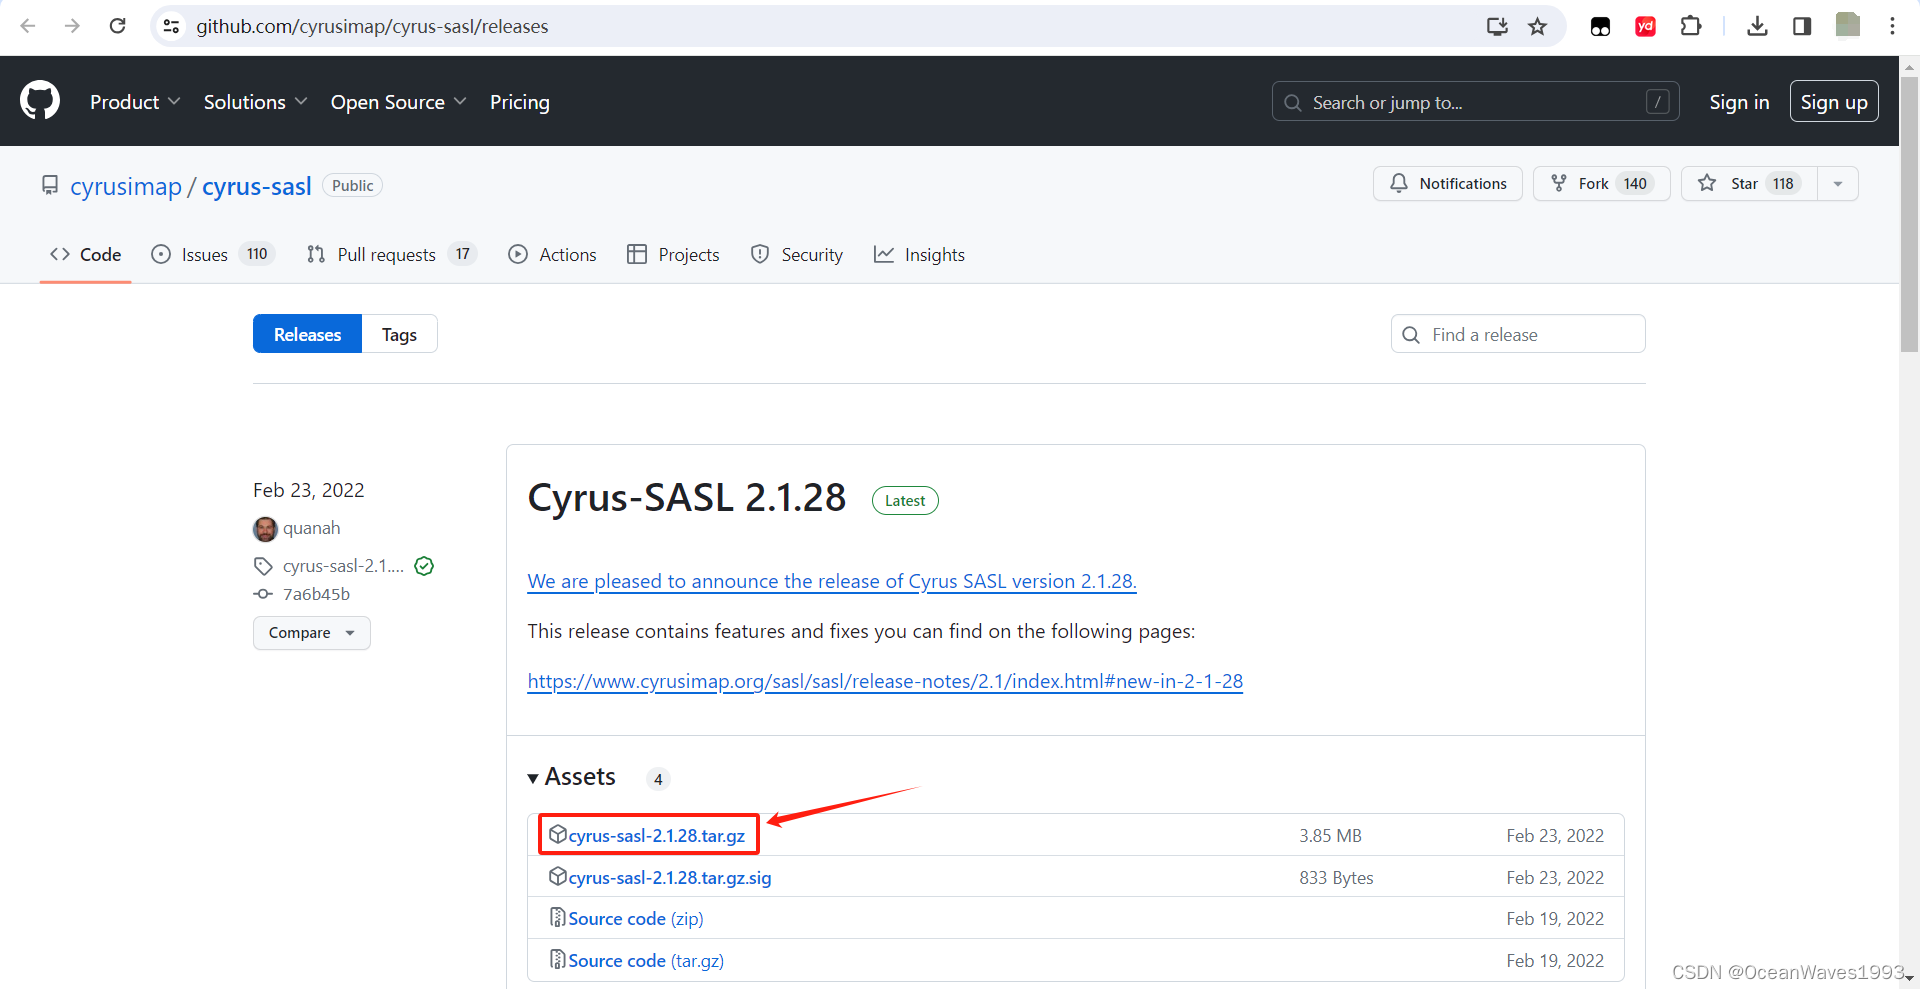This screenshot has width=1920, height=989.
Task: Open the Cyrus-SASL 2.1.28 release title
Action: (x=687, y=497)
